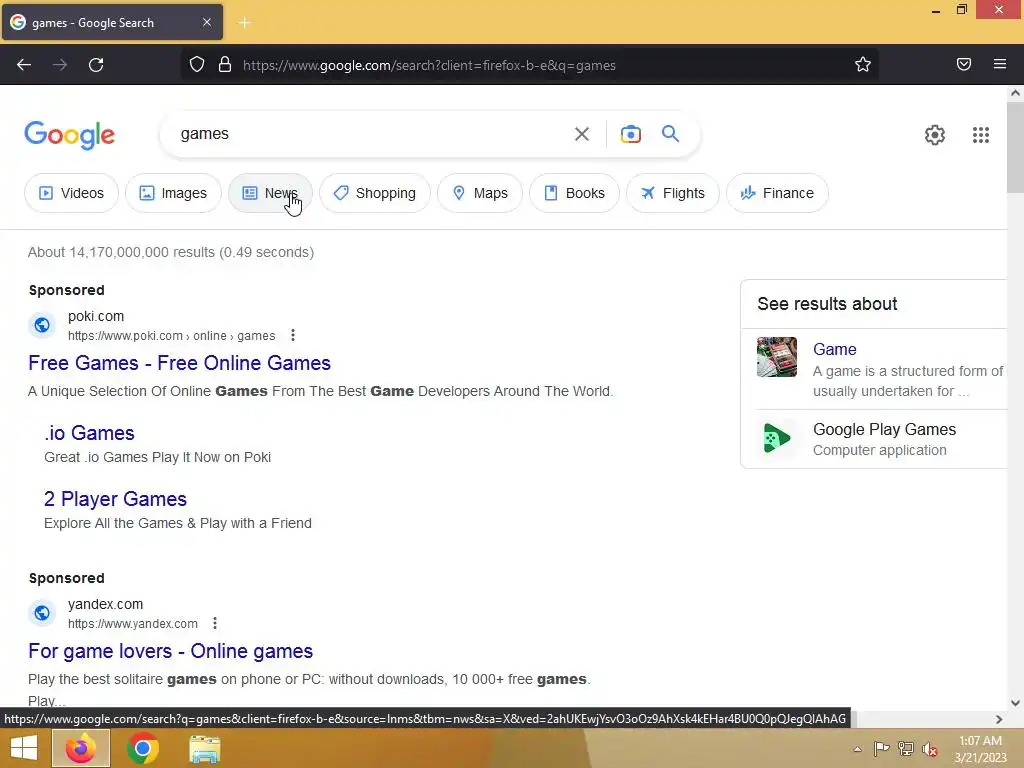Open File Explorer from the taskbar
Viewport: 1024px width, 768px height.
204,749
